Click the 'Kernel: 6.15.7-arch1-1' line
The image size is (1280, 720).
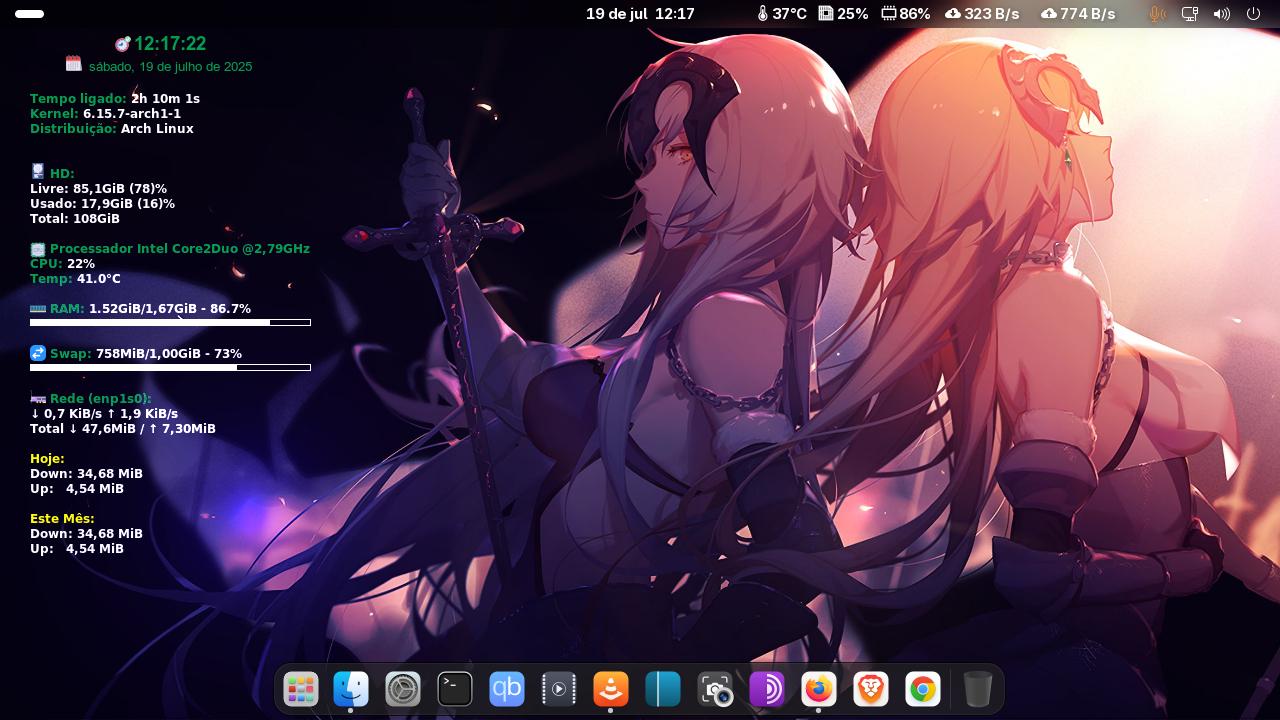[x=105, y=114]
